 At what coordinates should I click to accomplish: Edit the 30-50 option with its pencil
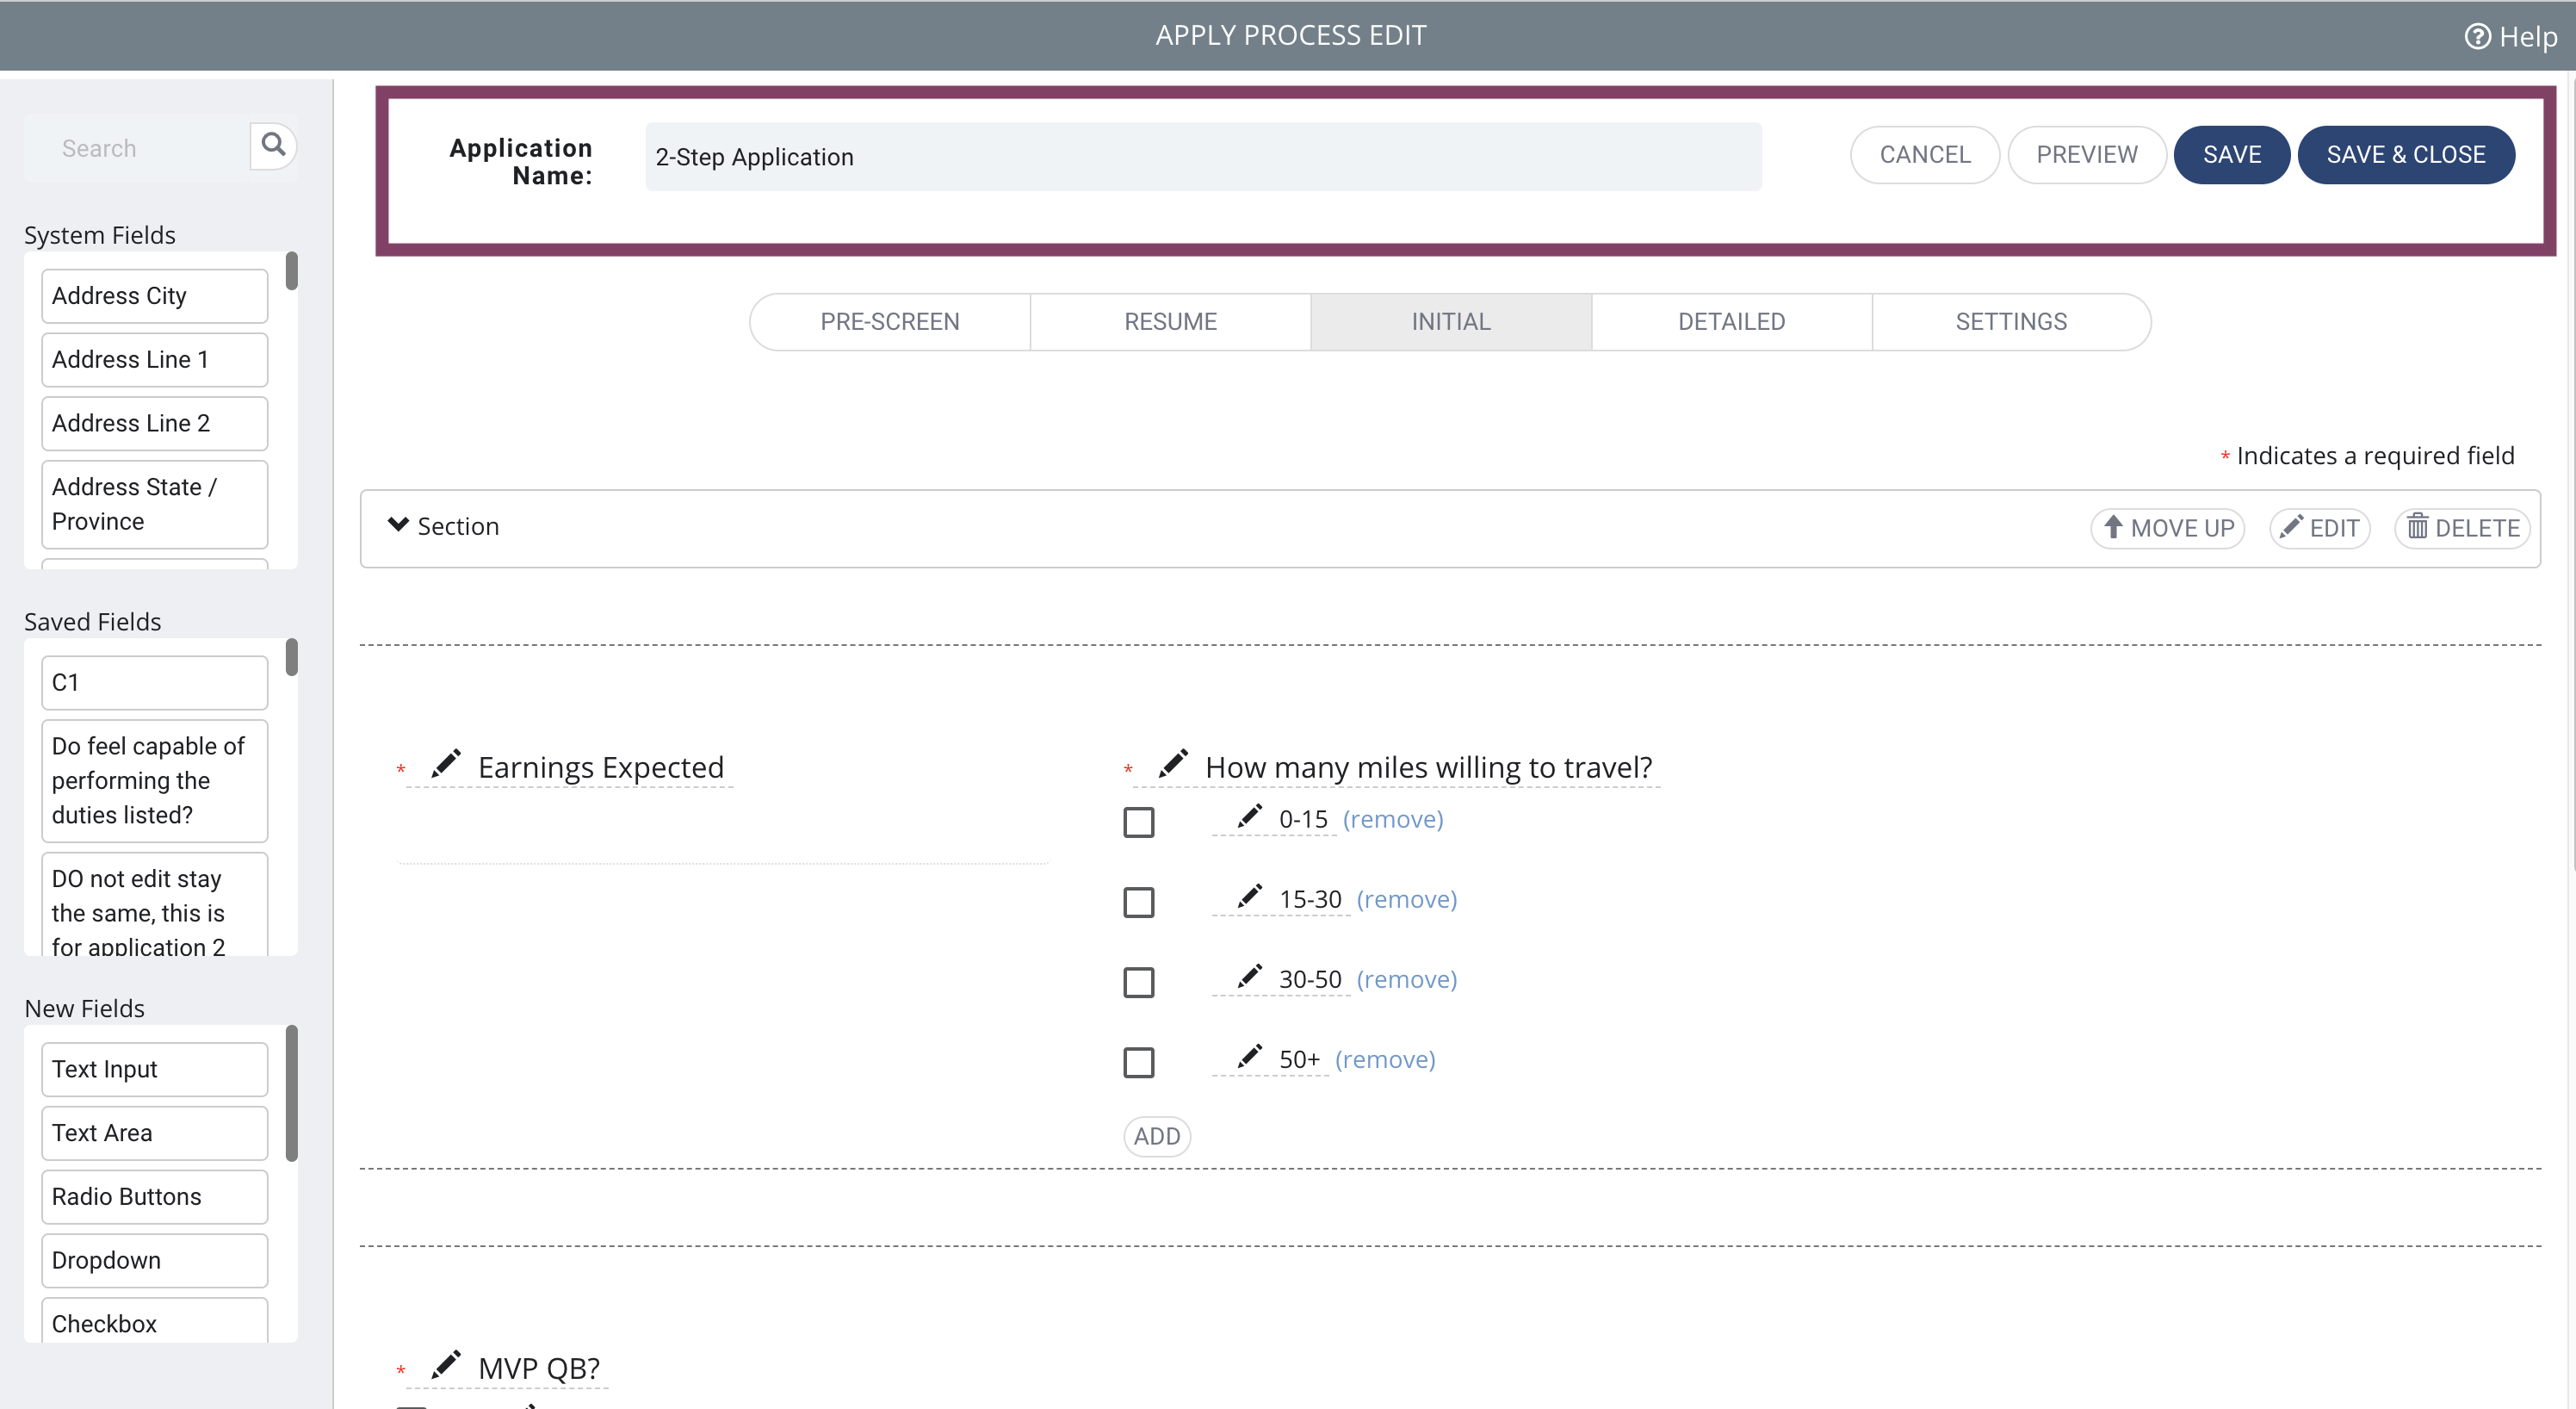coord(1249,976)
